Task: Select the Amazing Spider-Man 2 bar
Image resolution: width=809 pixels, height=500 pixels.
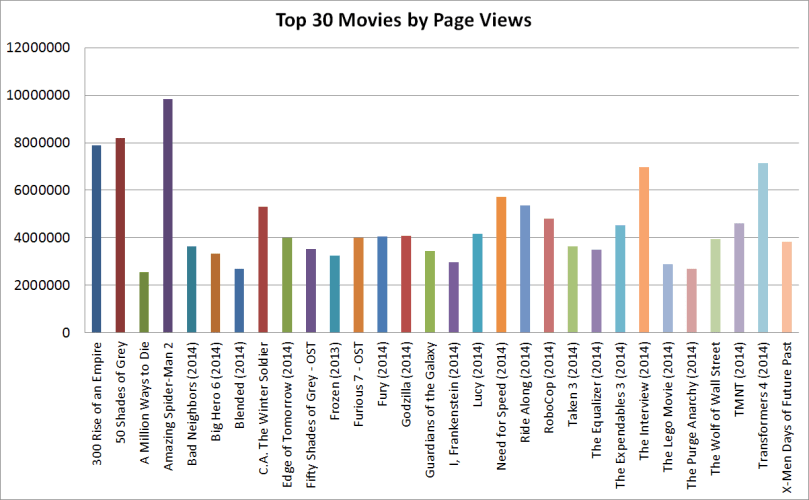Action: click(168, 216)
